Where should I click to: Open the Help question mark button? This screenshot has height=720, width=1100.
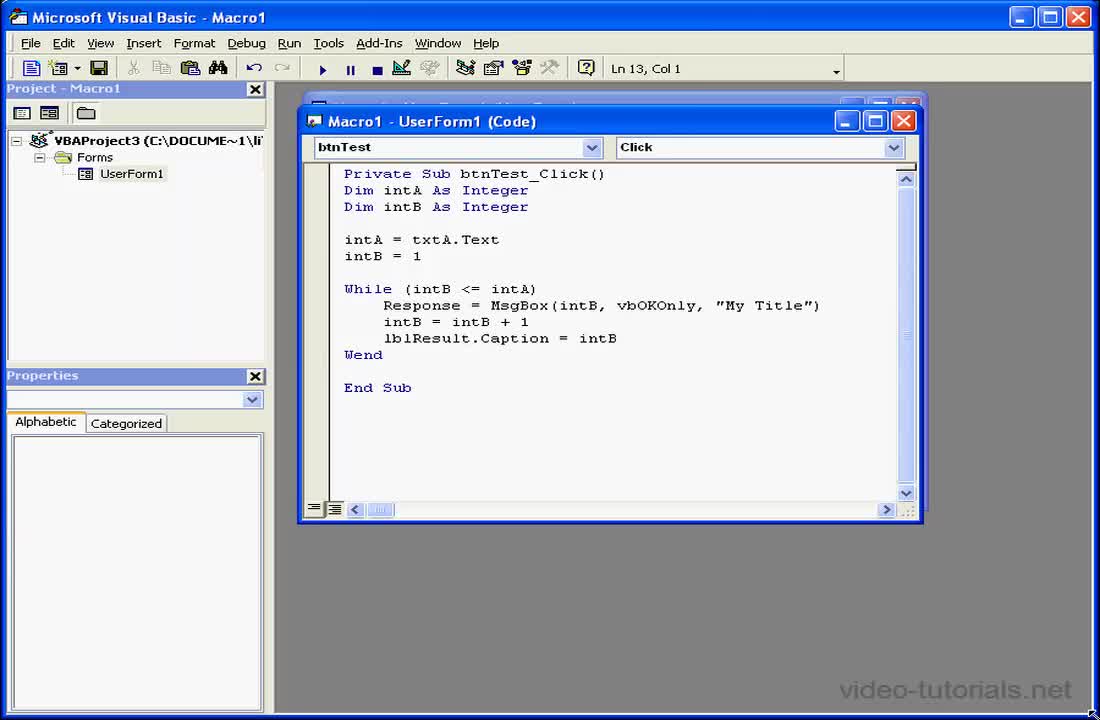click(585, 69)
